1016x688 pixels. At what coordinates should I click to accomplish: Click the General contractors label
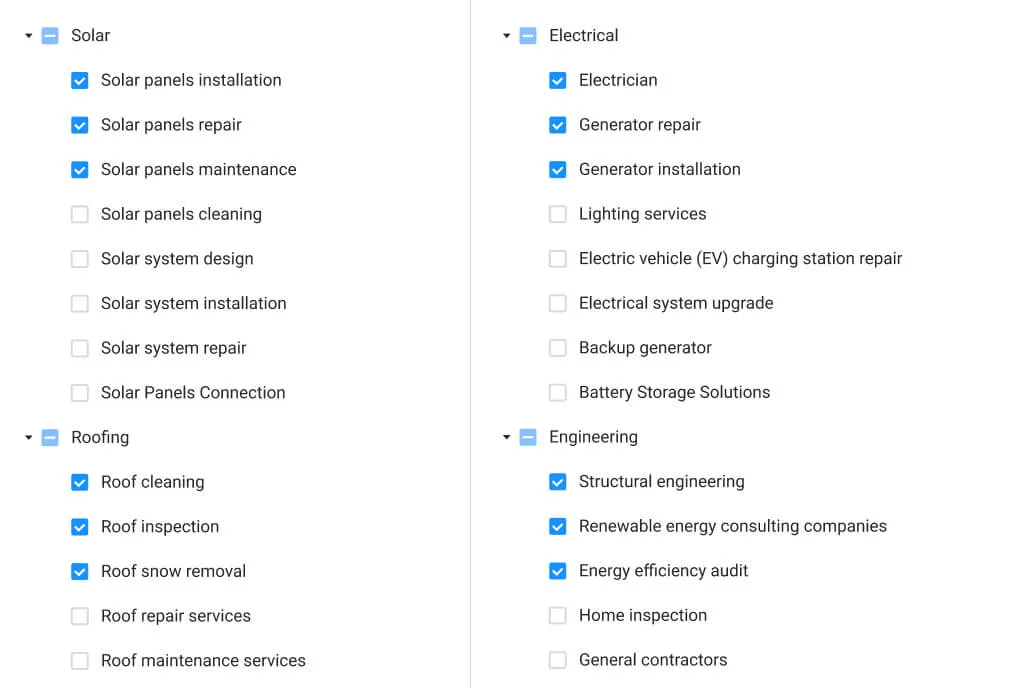click(652, 660)
